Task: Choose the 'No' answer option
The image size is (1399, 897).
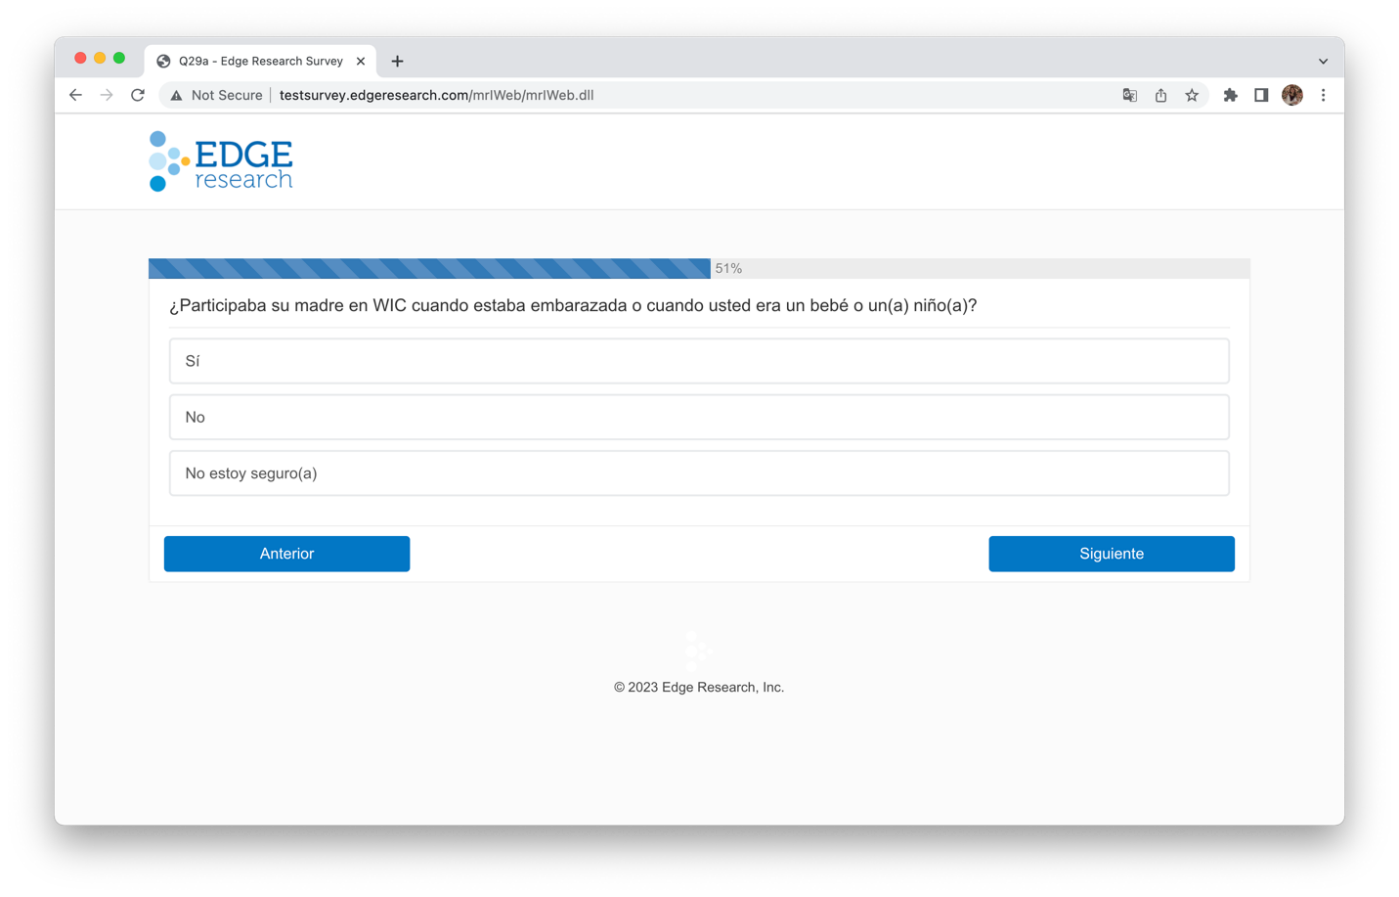Action: [699, 417]
